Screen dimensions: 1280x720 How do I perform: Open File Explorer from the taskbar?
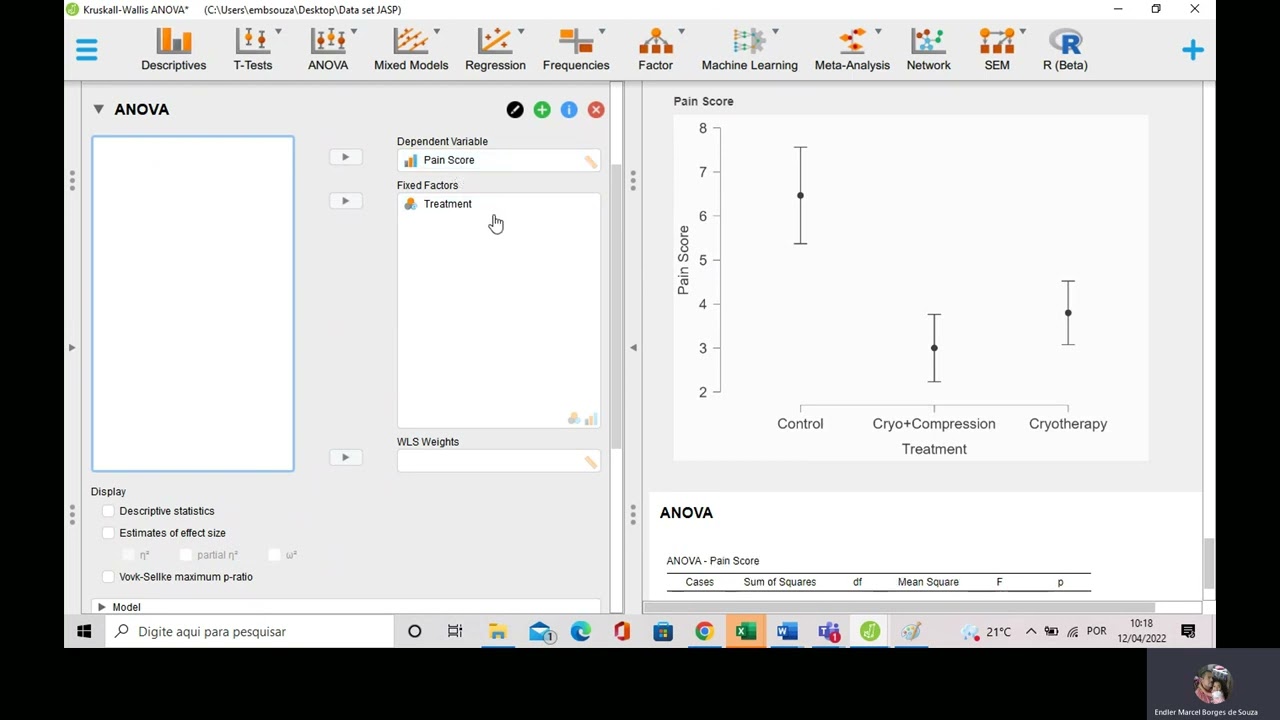pyautogui.click(x=498, y=632)
